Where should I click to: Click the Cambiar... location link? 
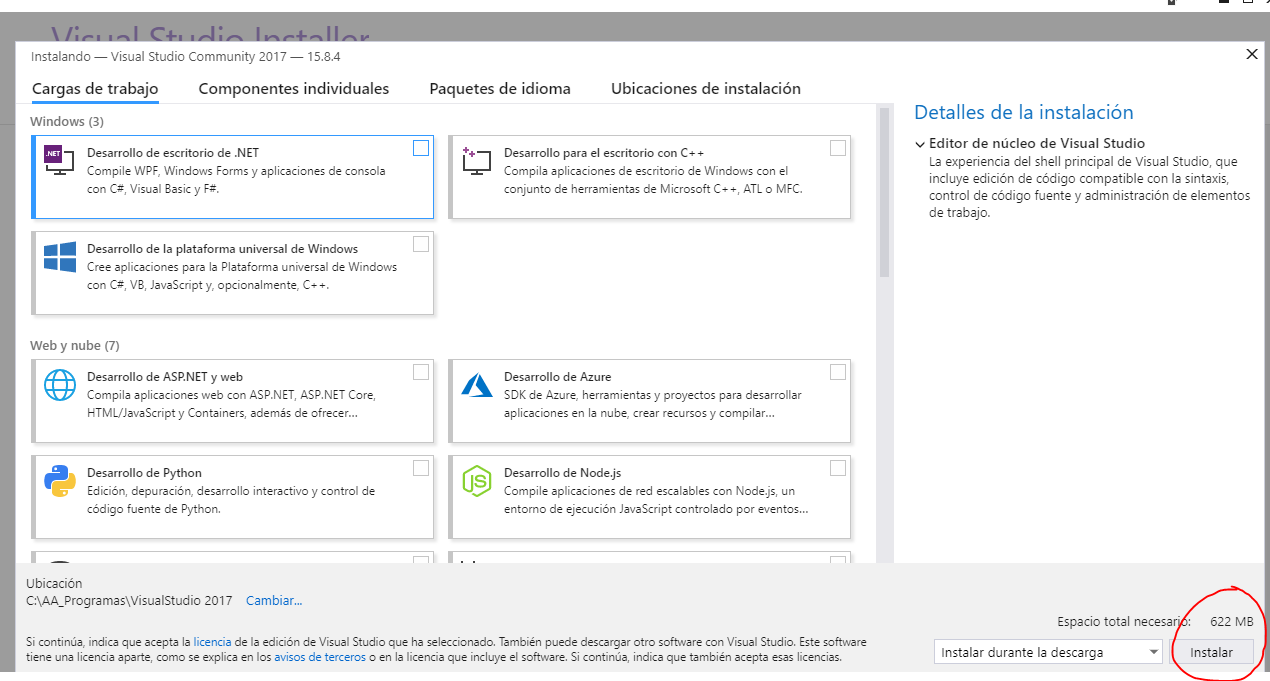[x=274, y=600]
